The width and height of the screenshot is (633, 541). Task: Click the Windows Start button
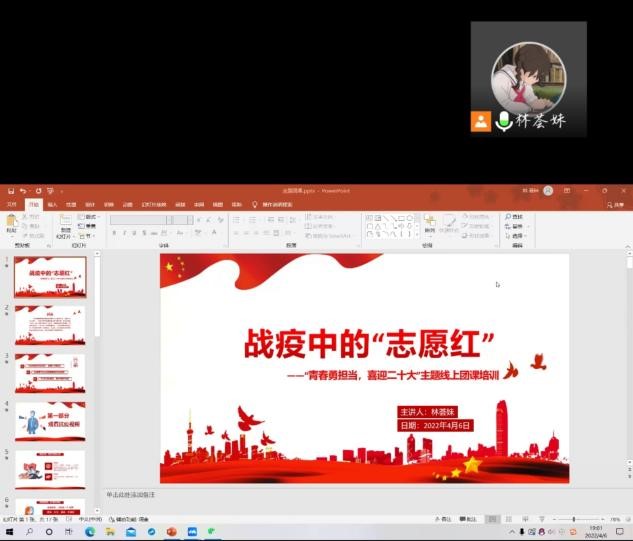[9, 532]
